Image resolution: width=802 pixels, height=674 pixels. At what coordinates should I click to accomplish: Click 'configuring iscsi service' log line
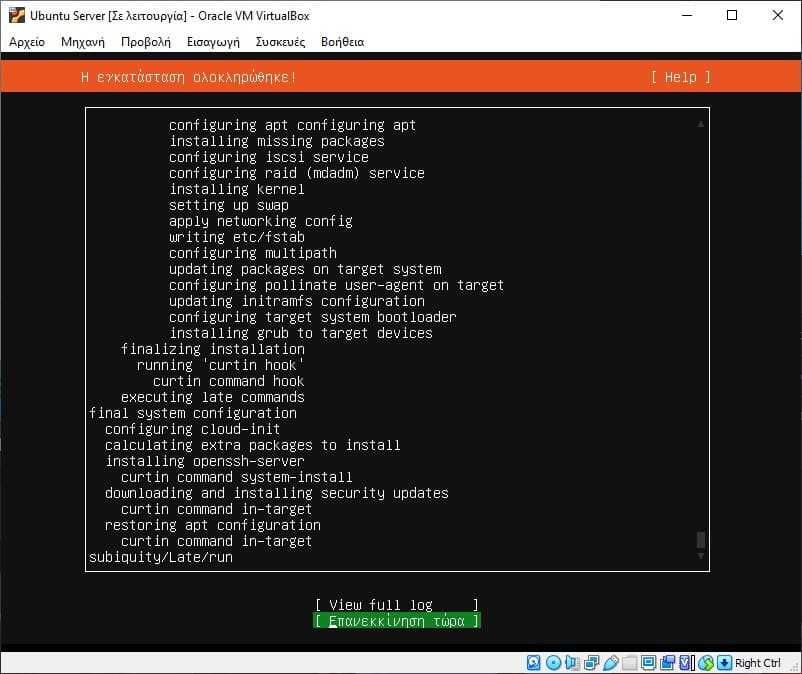pos(269,157)
